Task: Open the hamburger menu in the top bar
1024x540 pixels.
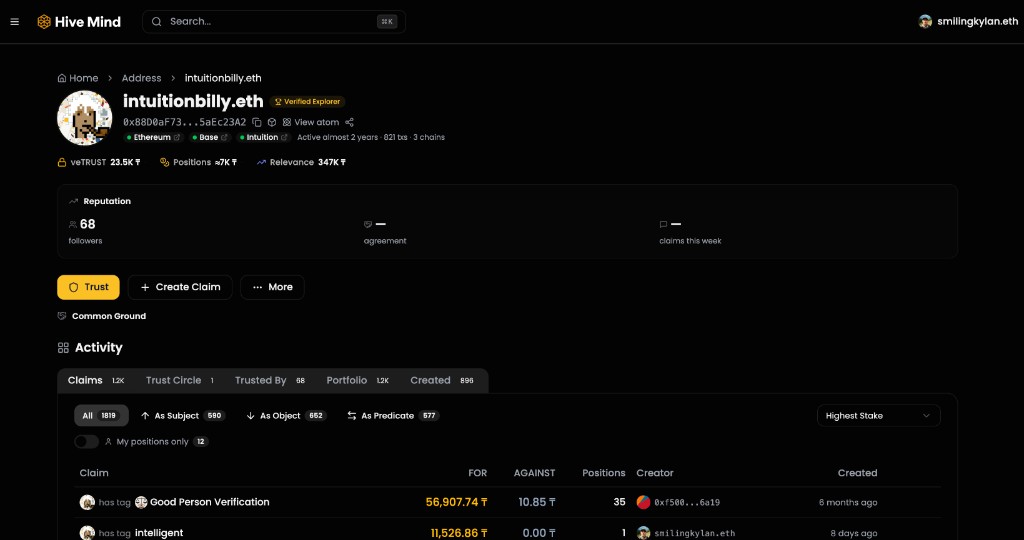Action: coord(14,22)
